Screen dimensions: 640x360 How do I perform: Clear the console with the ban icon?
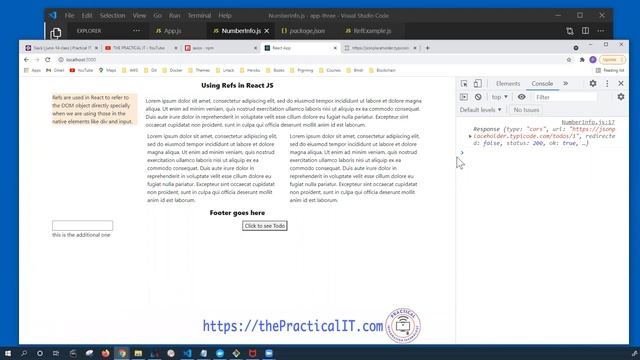click(x=478, y=97)
